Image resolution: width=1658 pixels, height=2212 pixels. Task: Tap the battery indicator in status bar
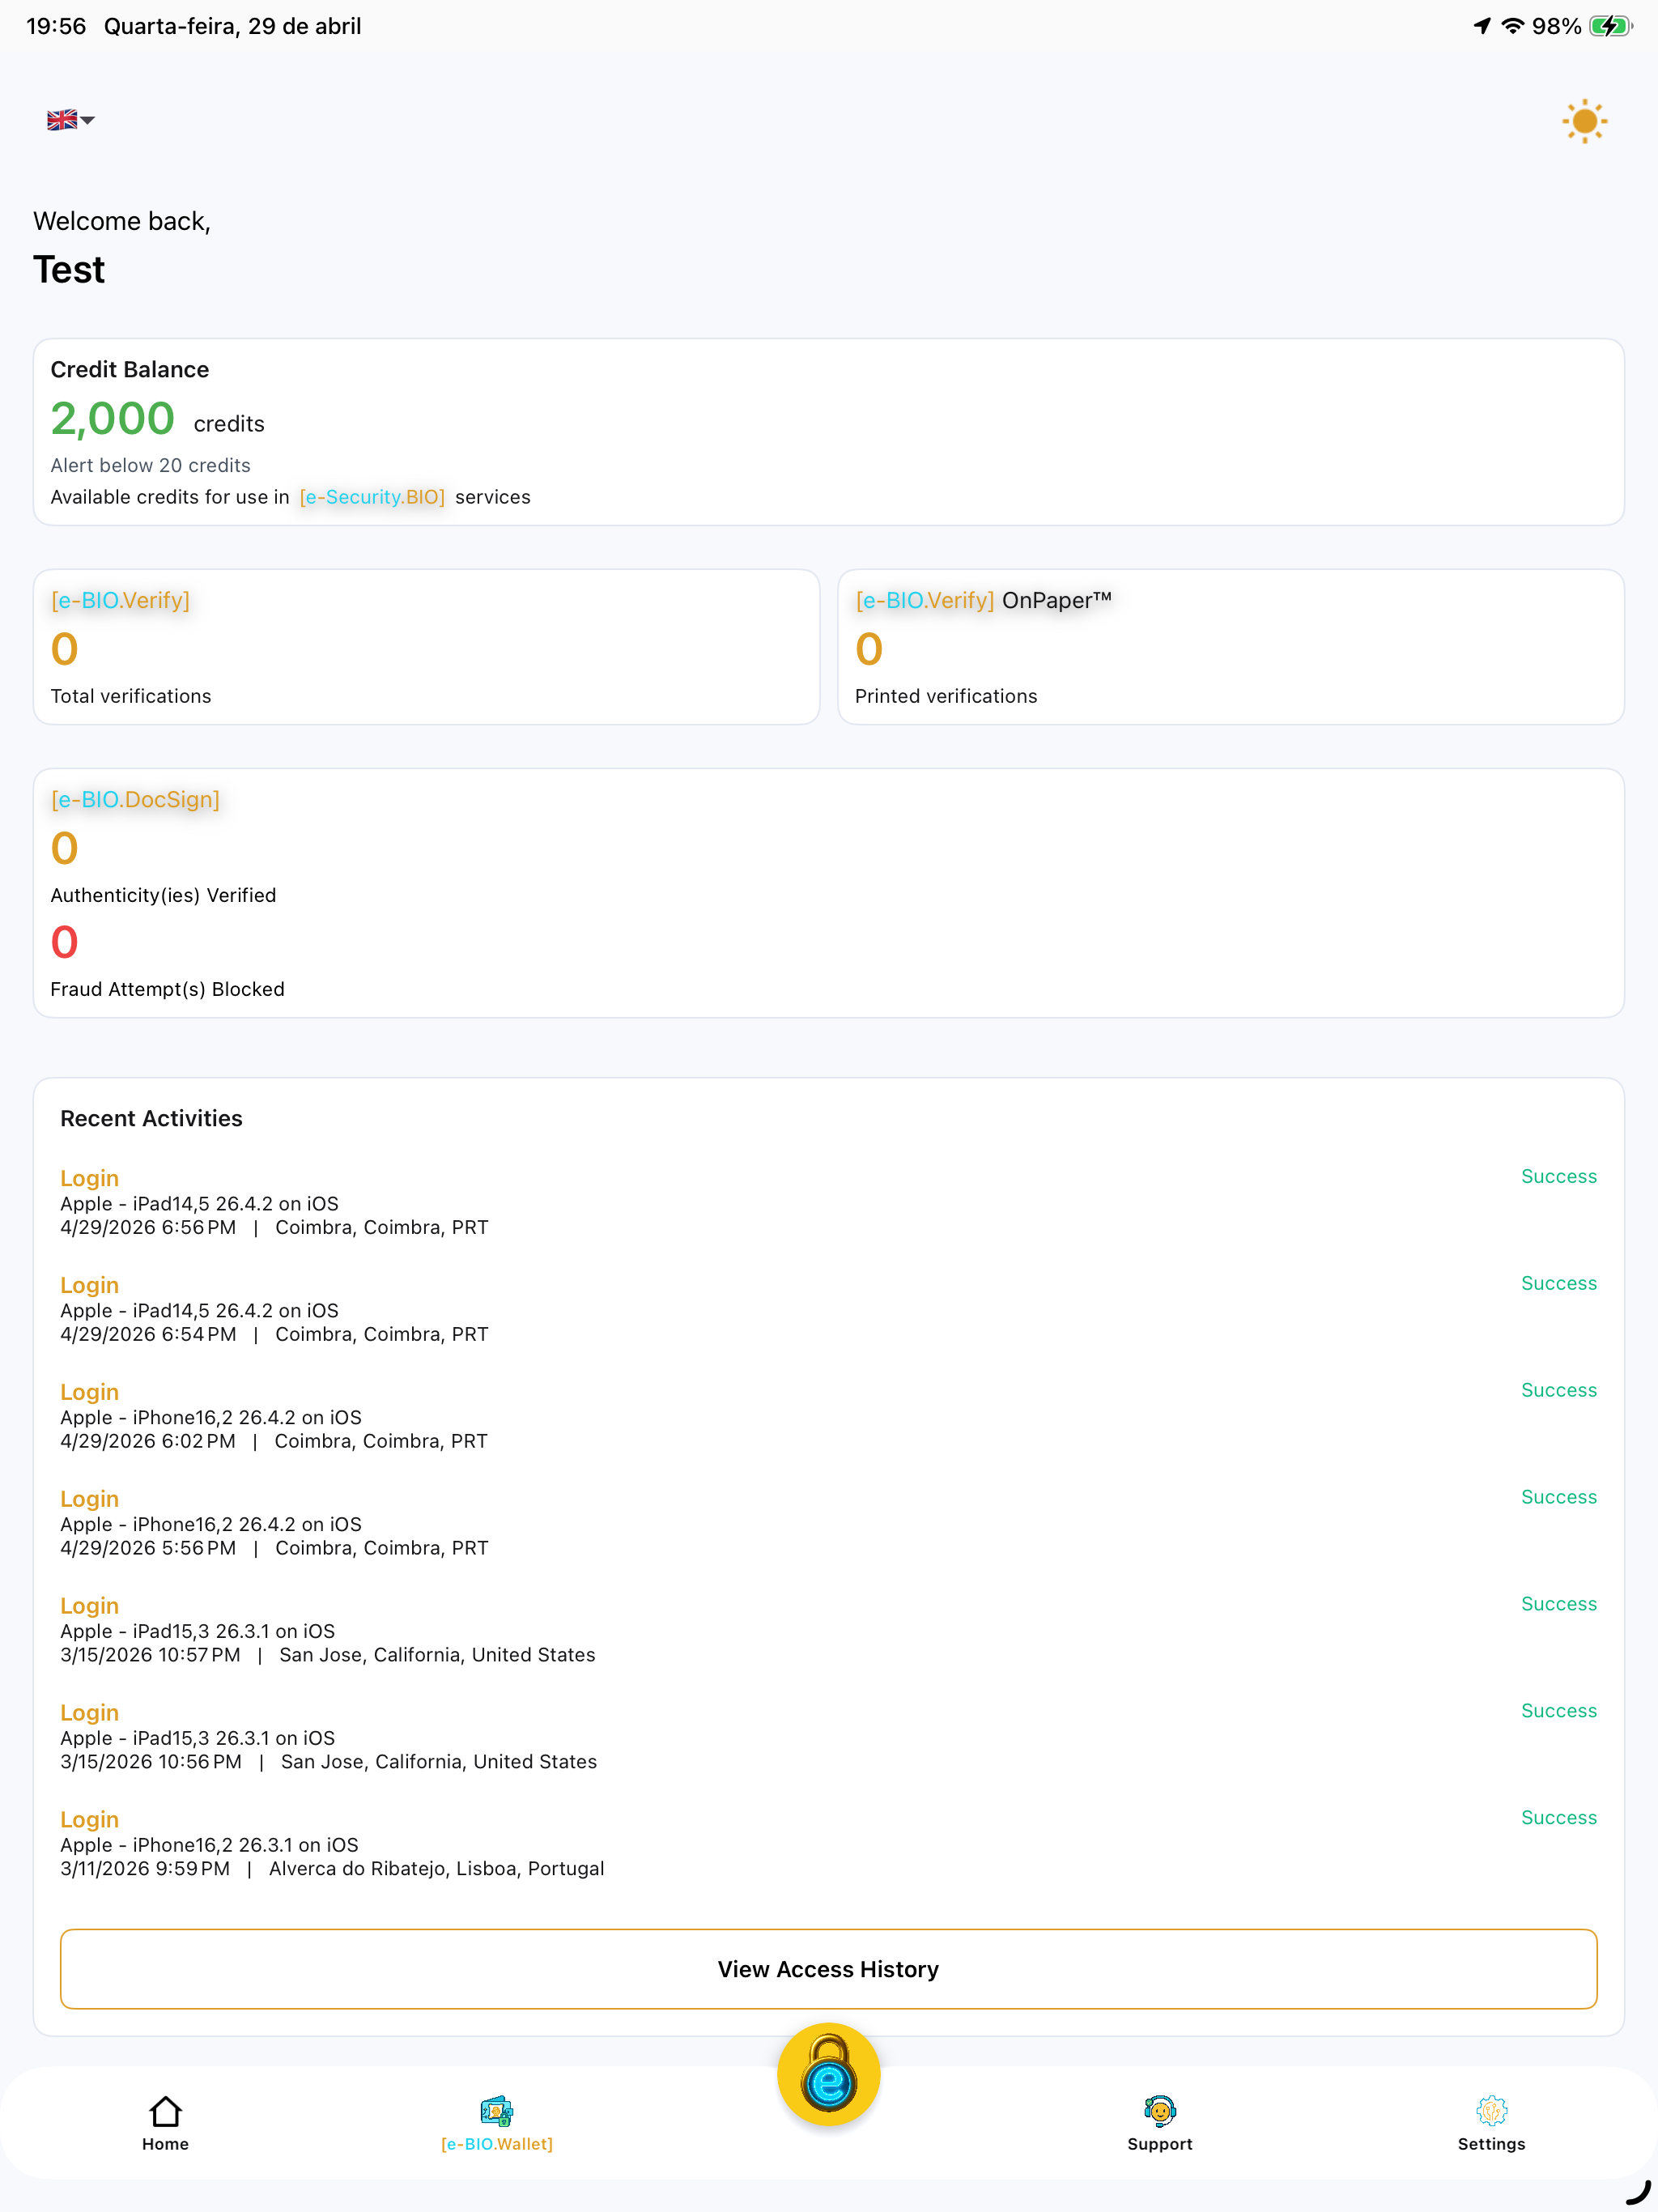[x=1611, y=26]
